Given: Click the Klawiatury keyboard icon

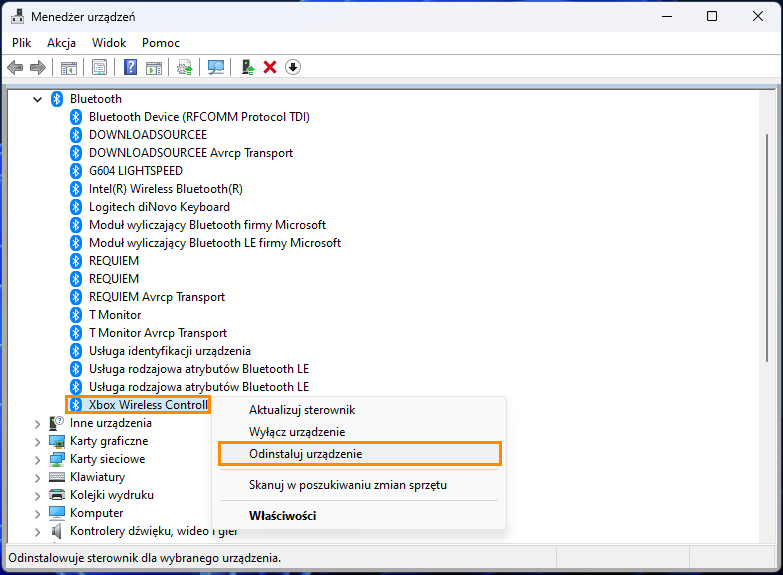Looking at the screenshot, I should (57, 477).
